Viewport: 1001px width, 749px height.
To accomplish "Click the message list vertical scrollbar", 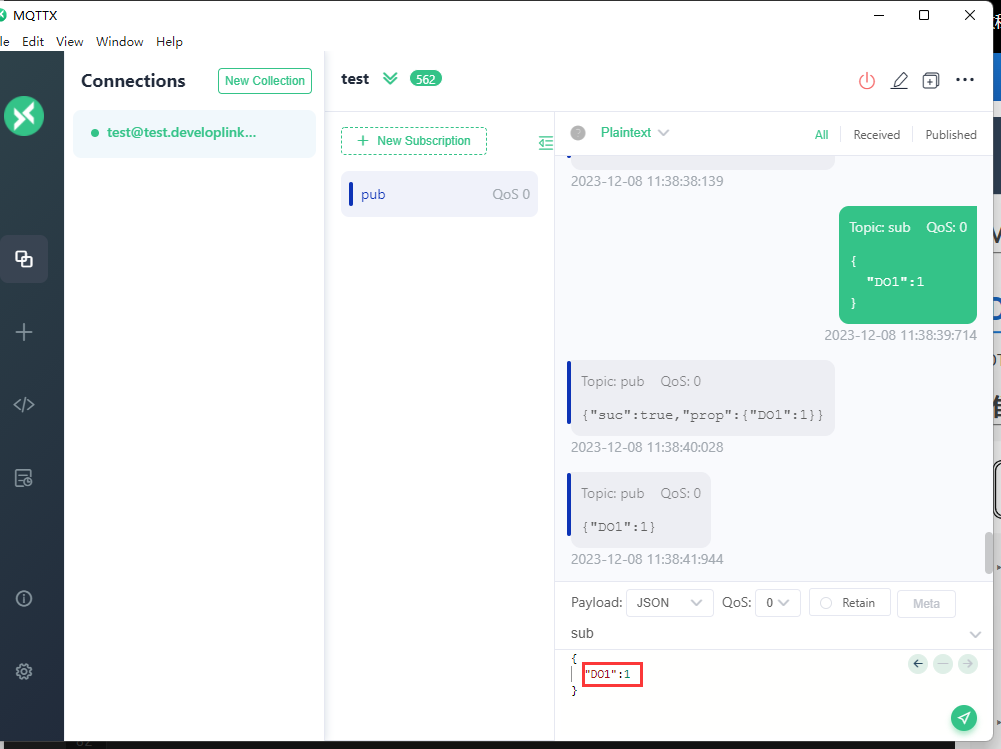I will 988,553.
